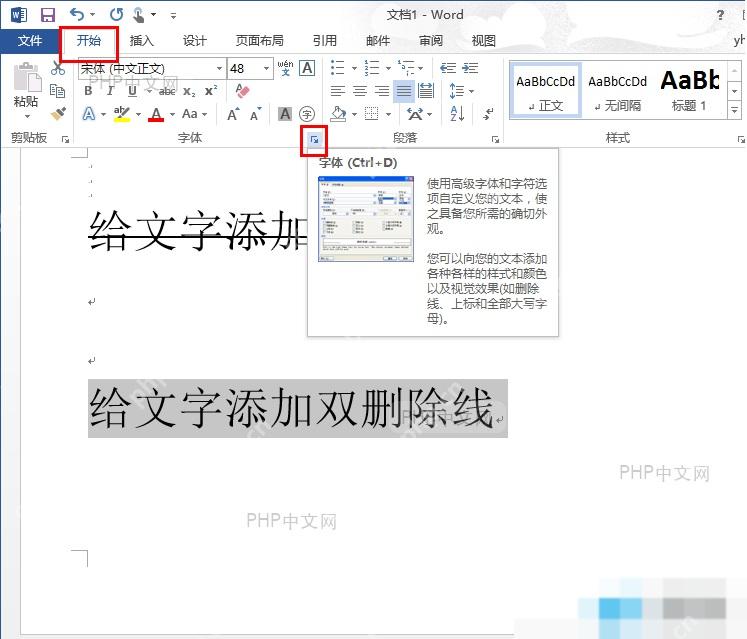747x639 pixels.
Task: Open highlight color dropdown arrow
Action: coord(138,114)
